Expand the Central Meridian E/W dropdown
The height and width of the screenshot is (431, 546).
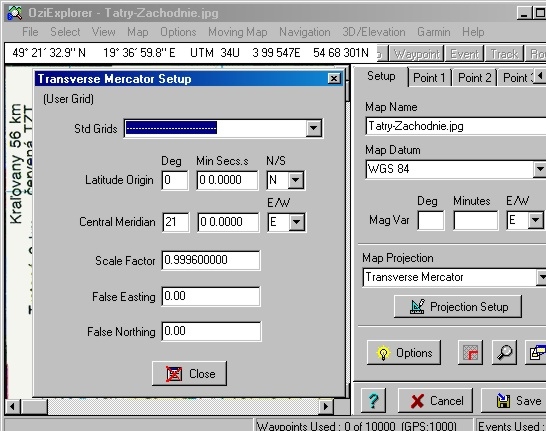296,222
